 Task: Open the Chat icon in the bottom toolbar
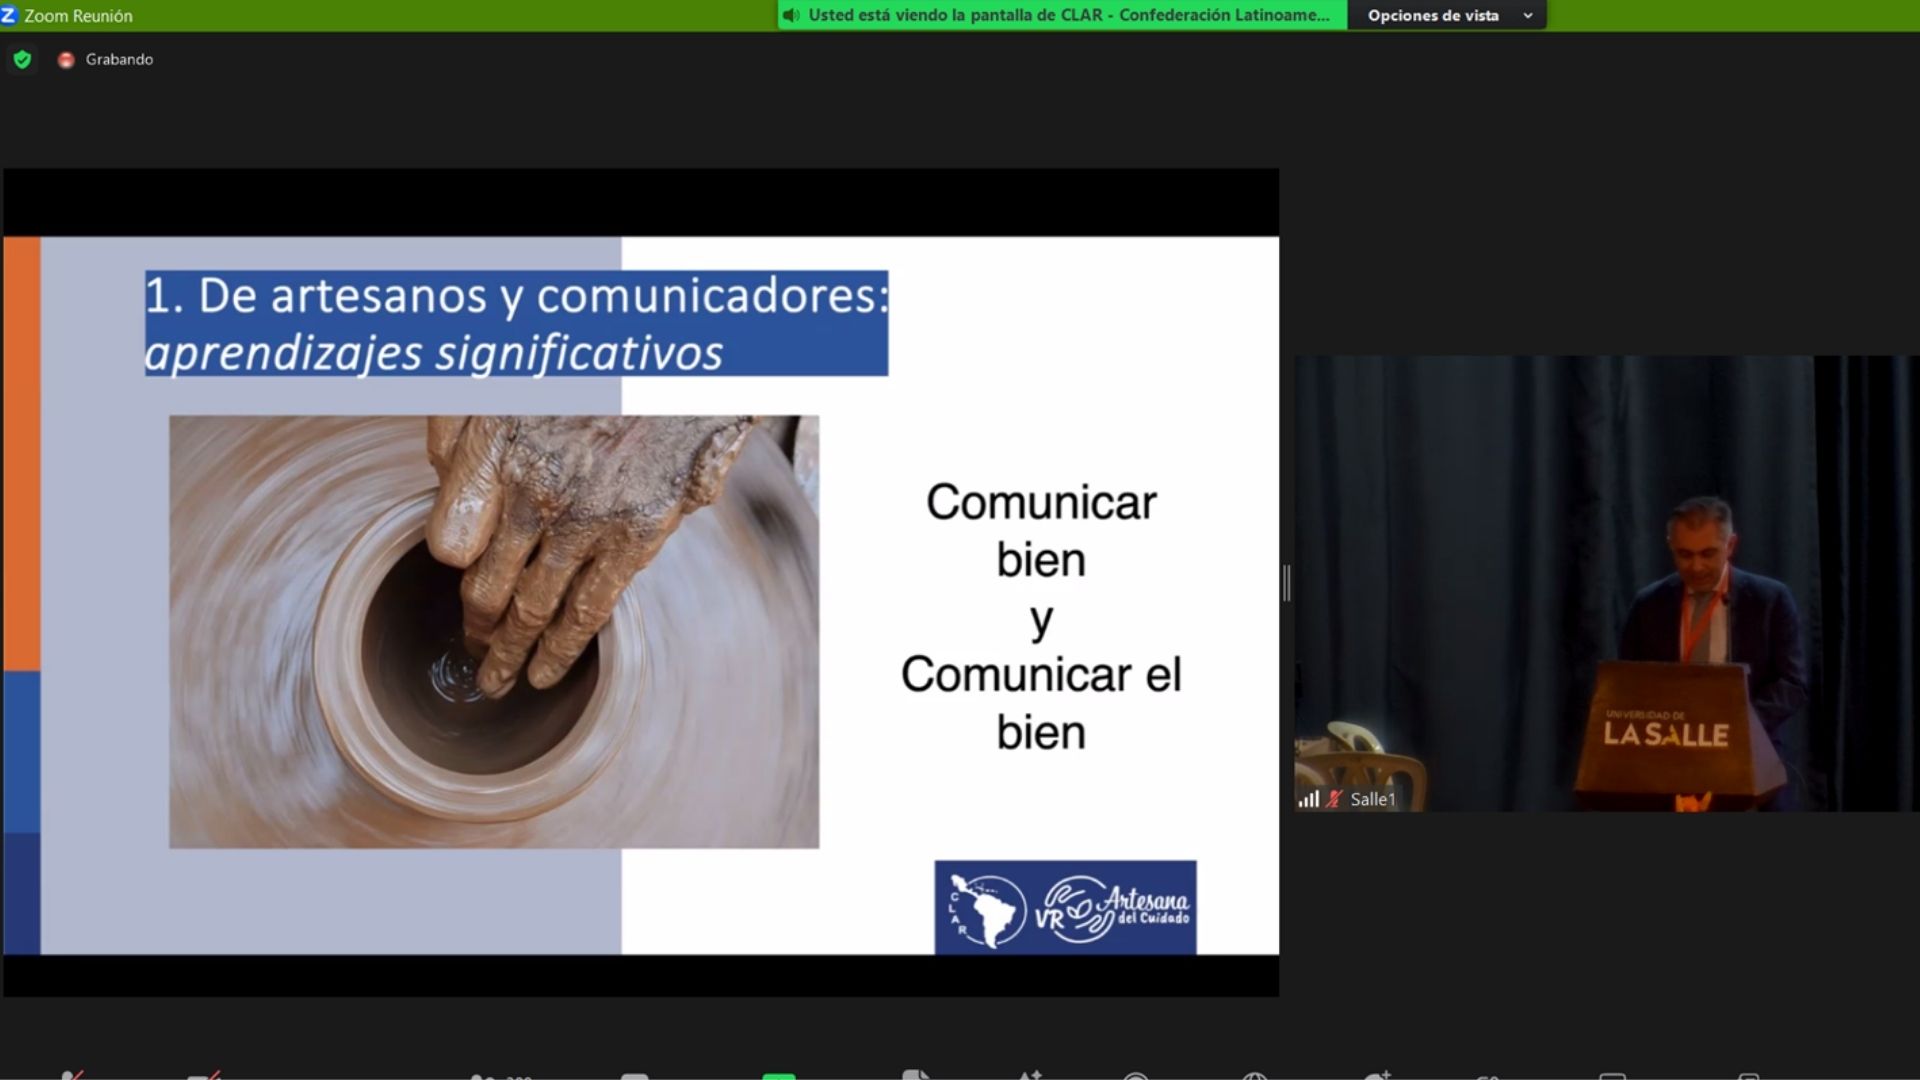pos(634,1077)
